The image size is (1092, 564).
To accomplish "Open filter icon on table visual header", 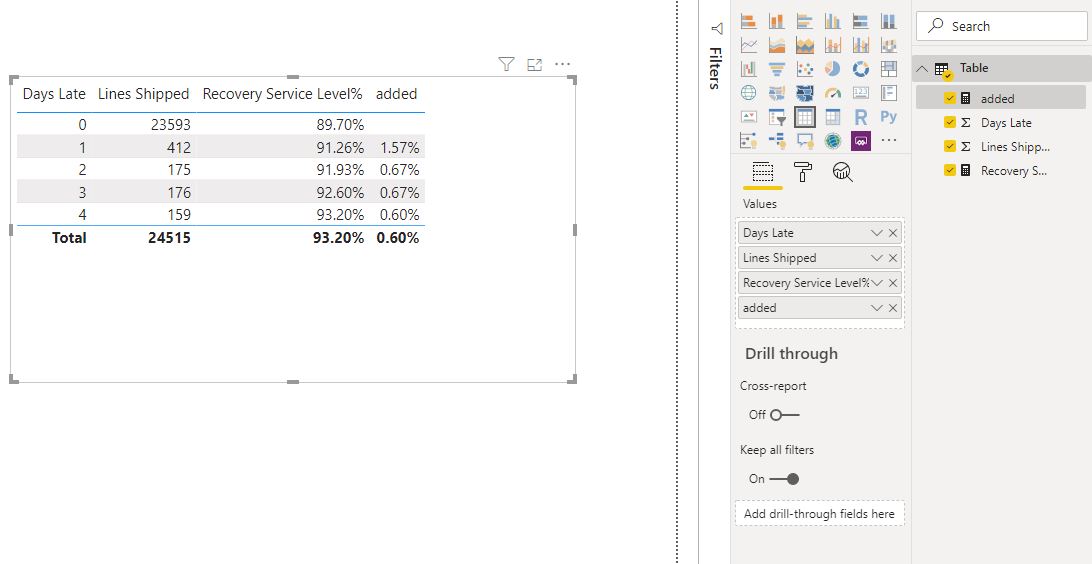I will click(506, 65).
